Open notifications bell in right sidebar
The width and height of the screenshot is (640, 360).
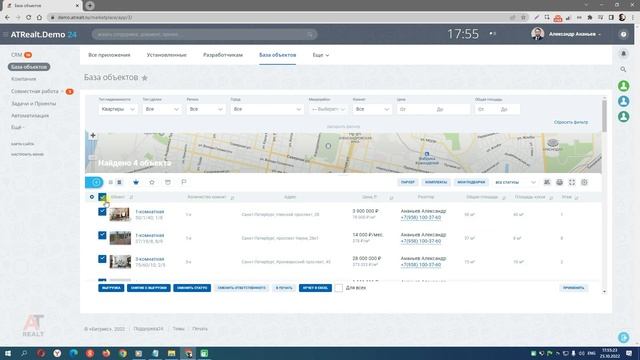(623, 53)
